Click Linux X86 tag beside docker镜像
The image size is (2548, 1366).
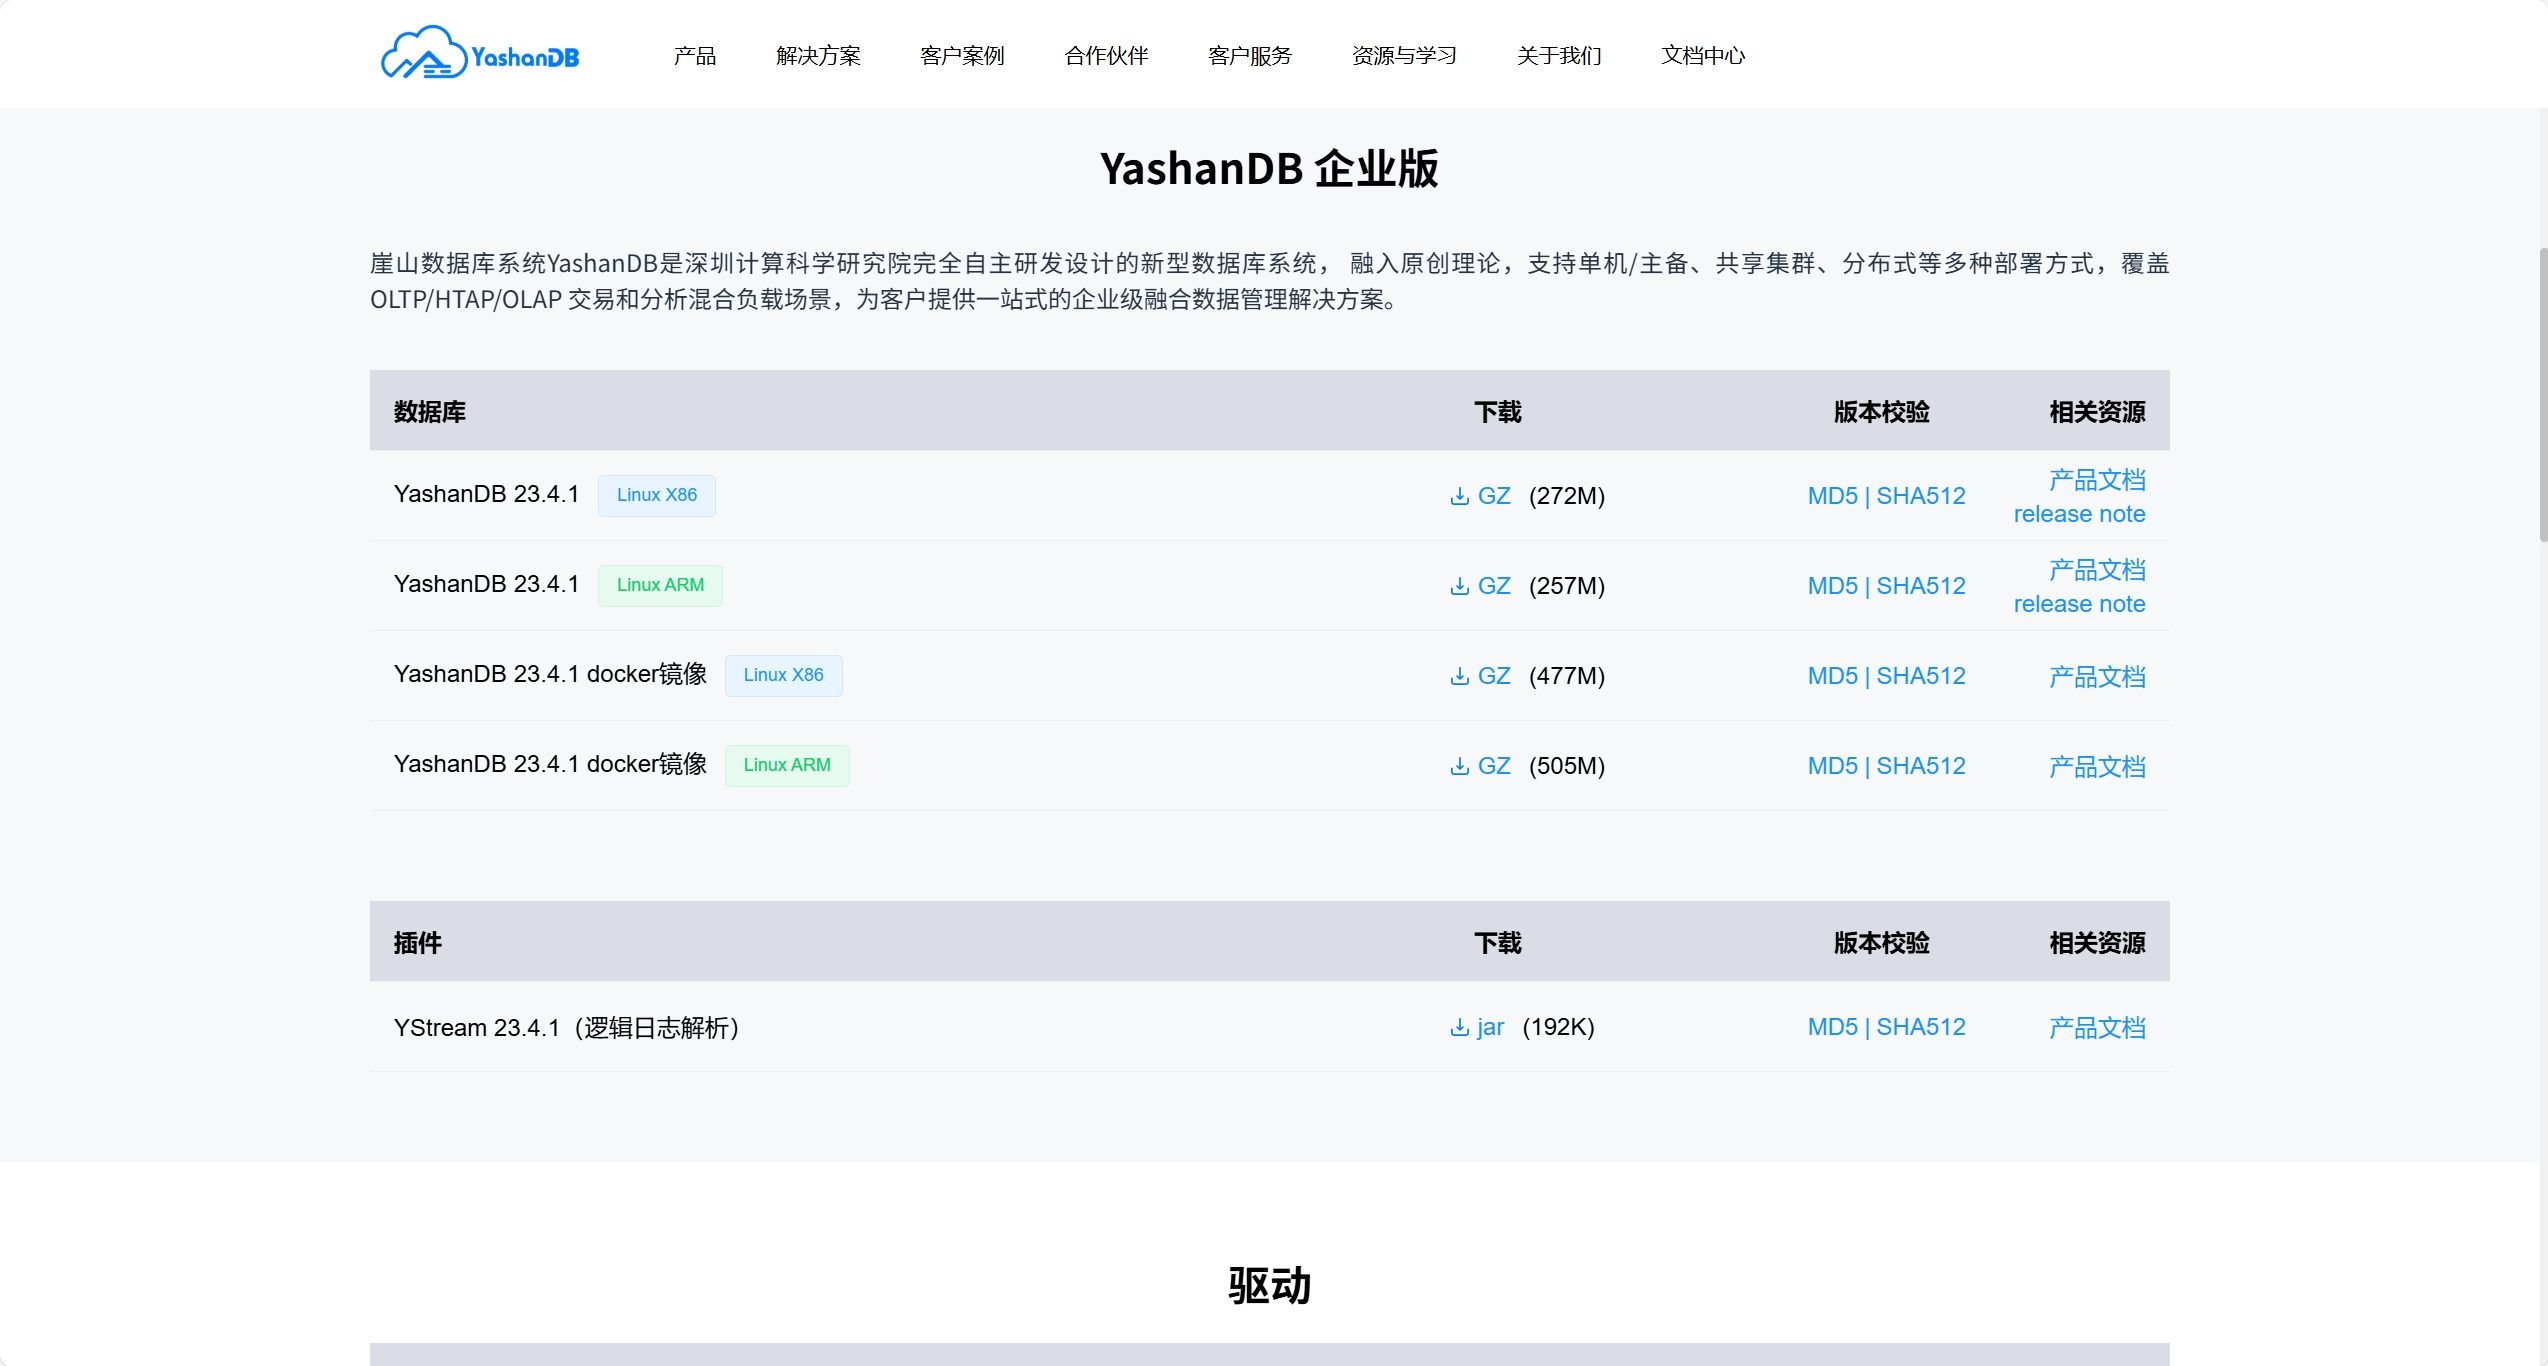tap(784, 675)
